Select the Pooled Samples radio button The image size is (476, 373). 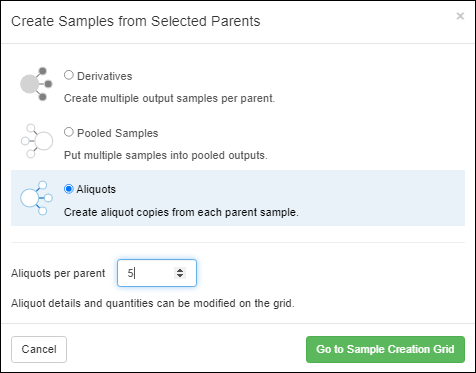tap(69, 132)
